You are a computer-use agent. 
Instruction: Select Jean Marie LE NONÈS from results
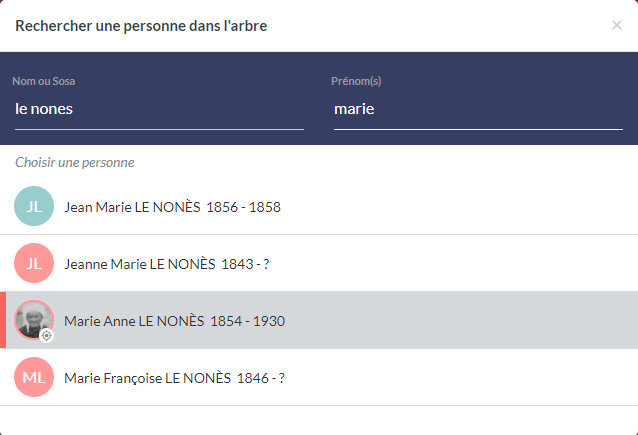pos(133,207)
